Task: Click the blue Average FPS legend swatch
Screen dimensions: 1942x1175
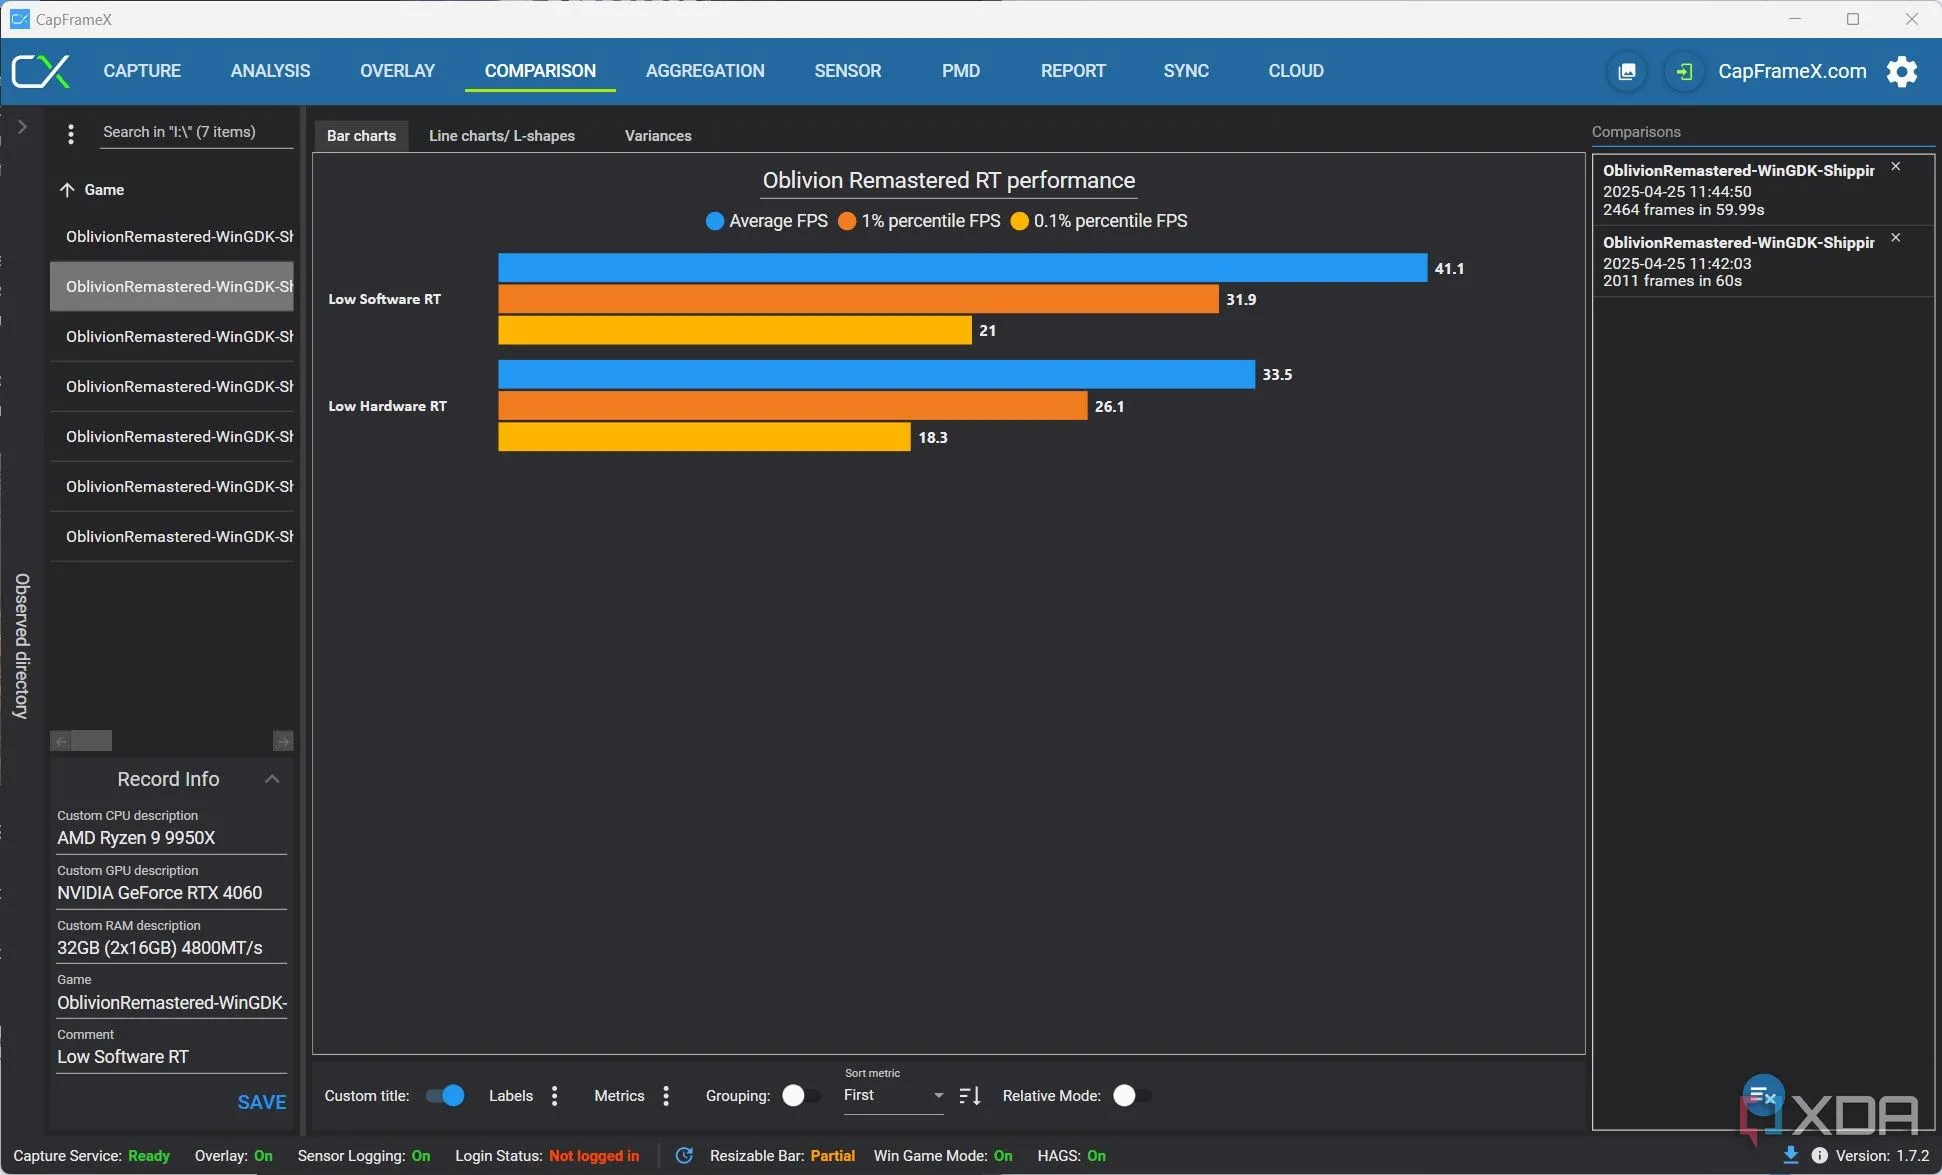Action: click(x=714, y=221)
